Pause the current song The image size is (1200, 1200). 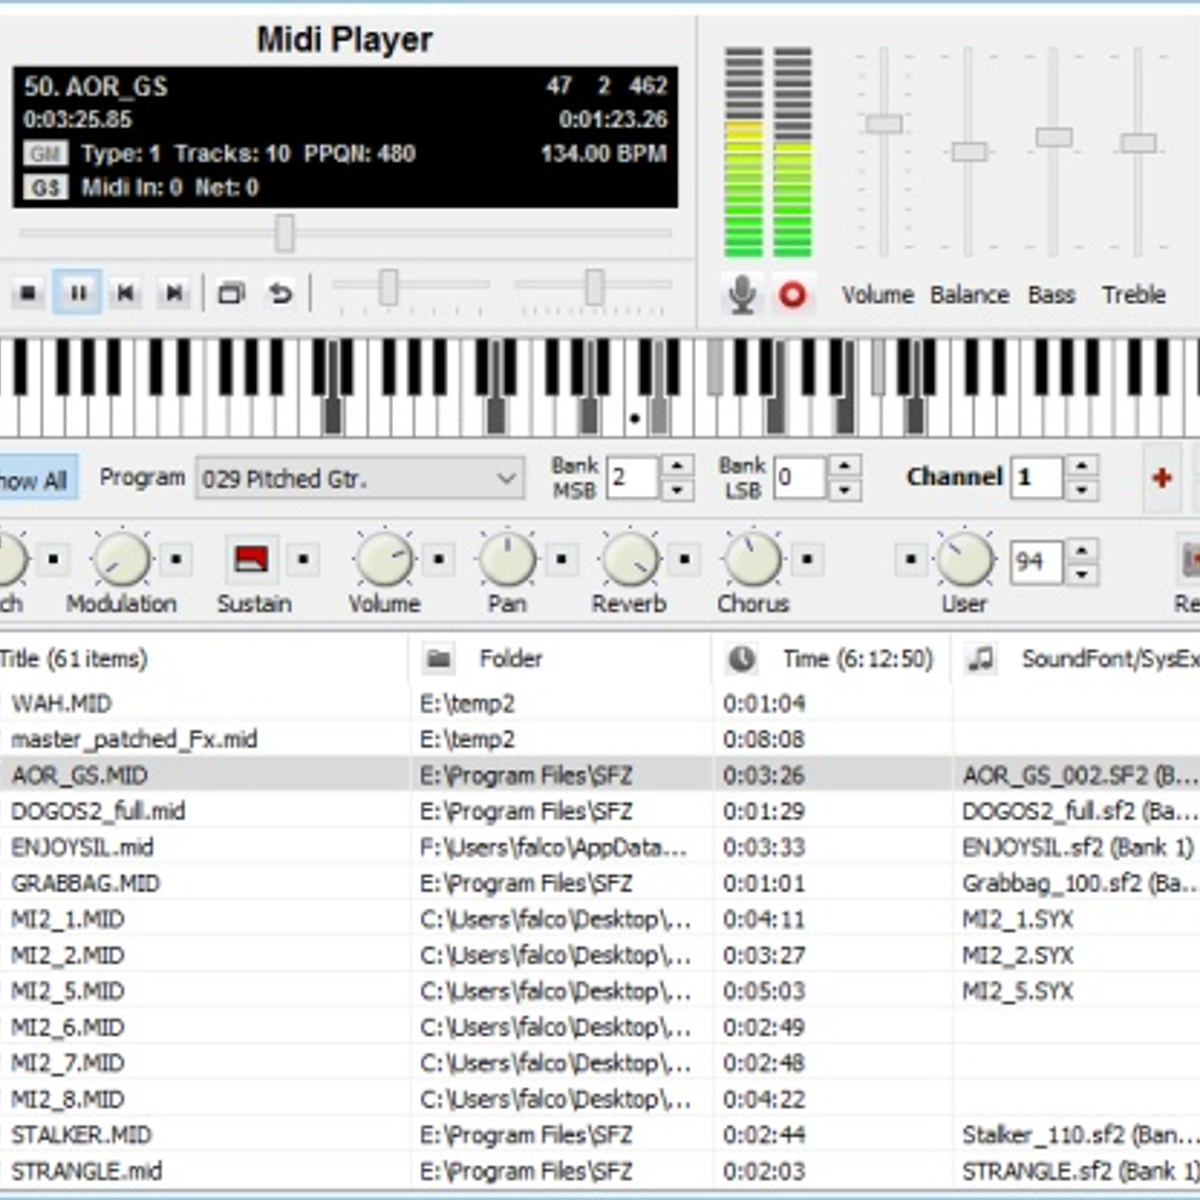pyautogui.click(x=77, y=293)
